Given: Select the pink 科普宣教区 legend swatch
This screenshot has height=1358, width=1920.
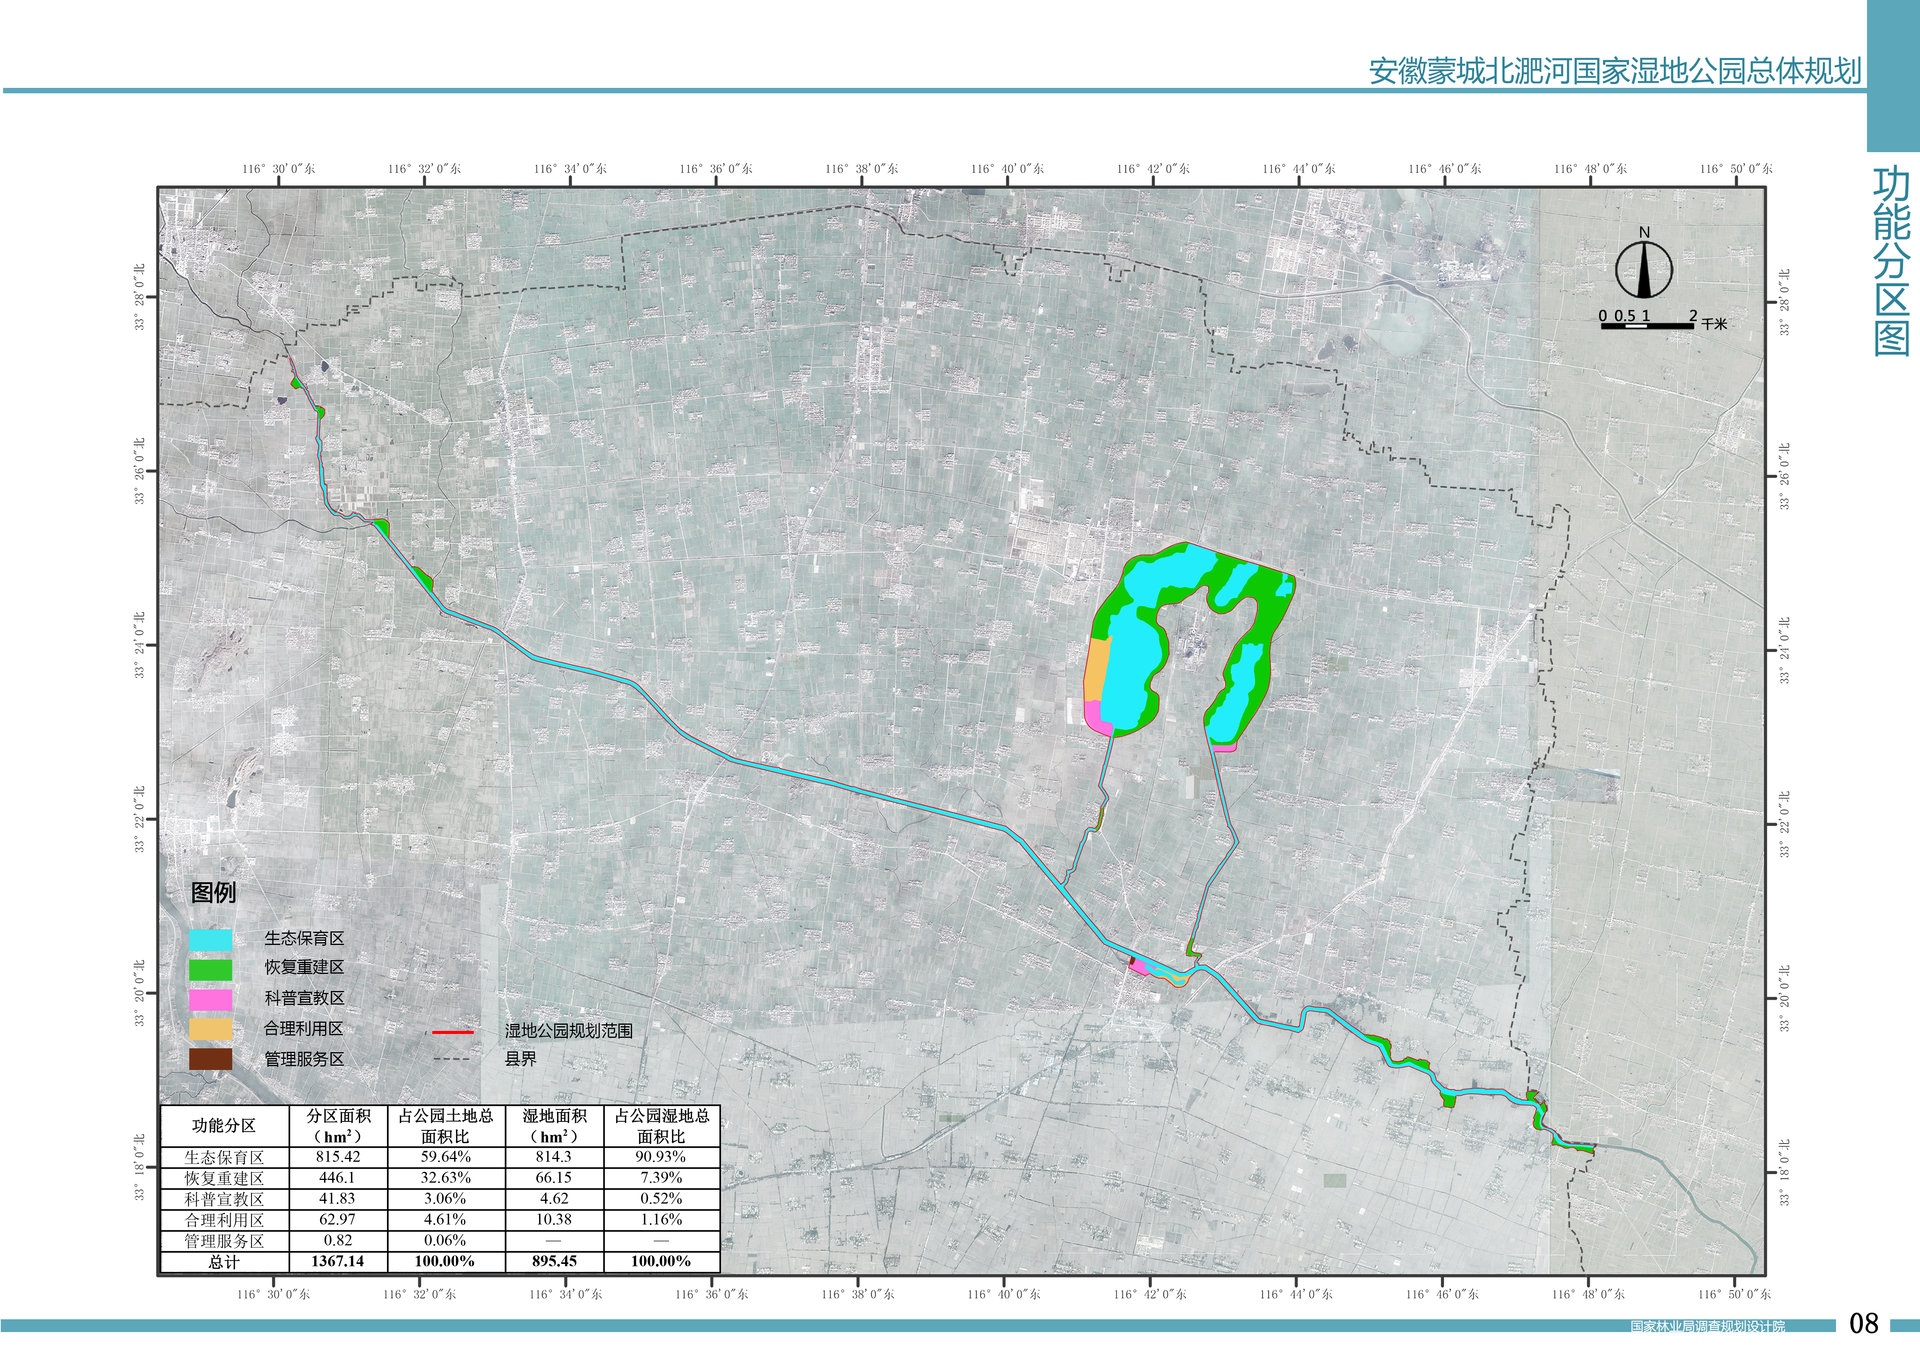Looking at the screenshot, I should [x=210, y=999].
